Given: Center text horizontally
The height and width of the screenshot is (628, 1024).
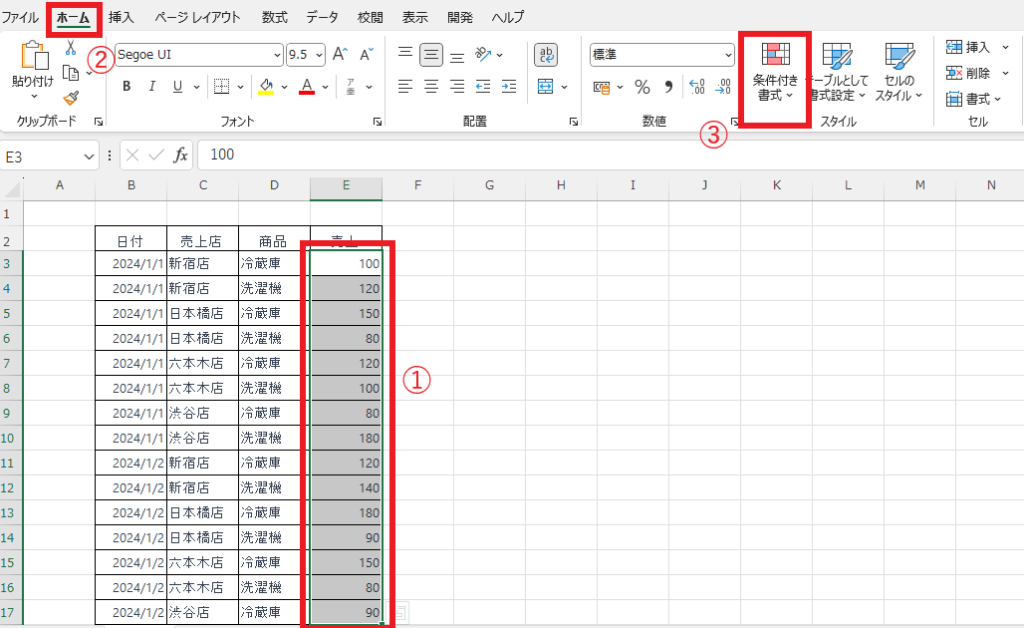Looking at the screenshot, I should coord(431,86).
